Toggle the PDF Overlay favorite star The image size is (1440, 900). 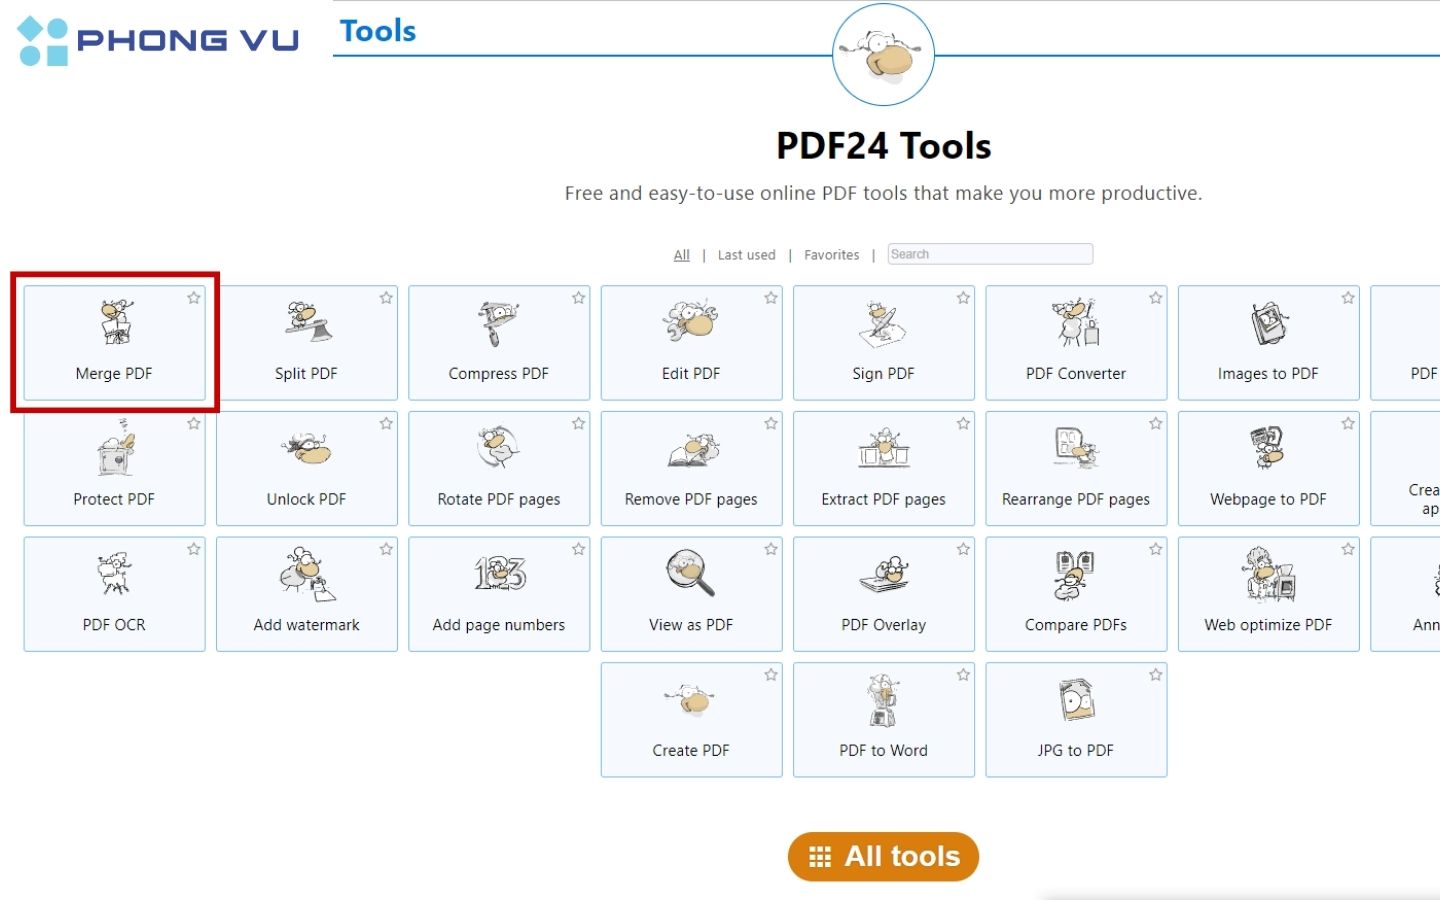(x=963, y=549)
